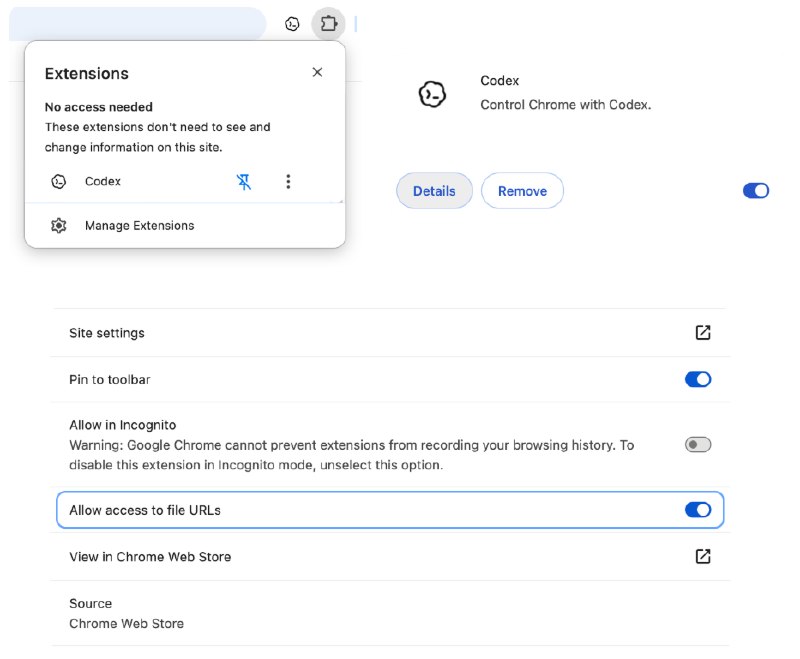
Task: Click the Manage Extensions gear icon
Action: (x=59, y=225)
